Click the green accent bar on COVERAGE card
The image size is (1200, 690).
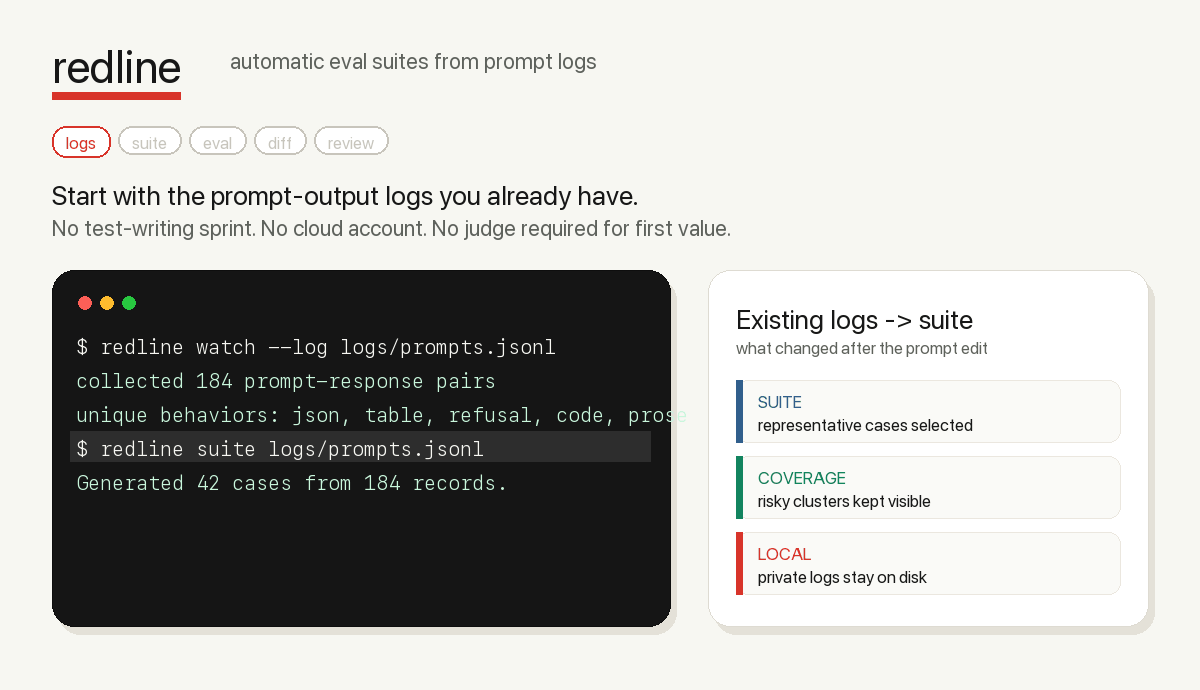[x=739, y=487]
